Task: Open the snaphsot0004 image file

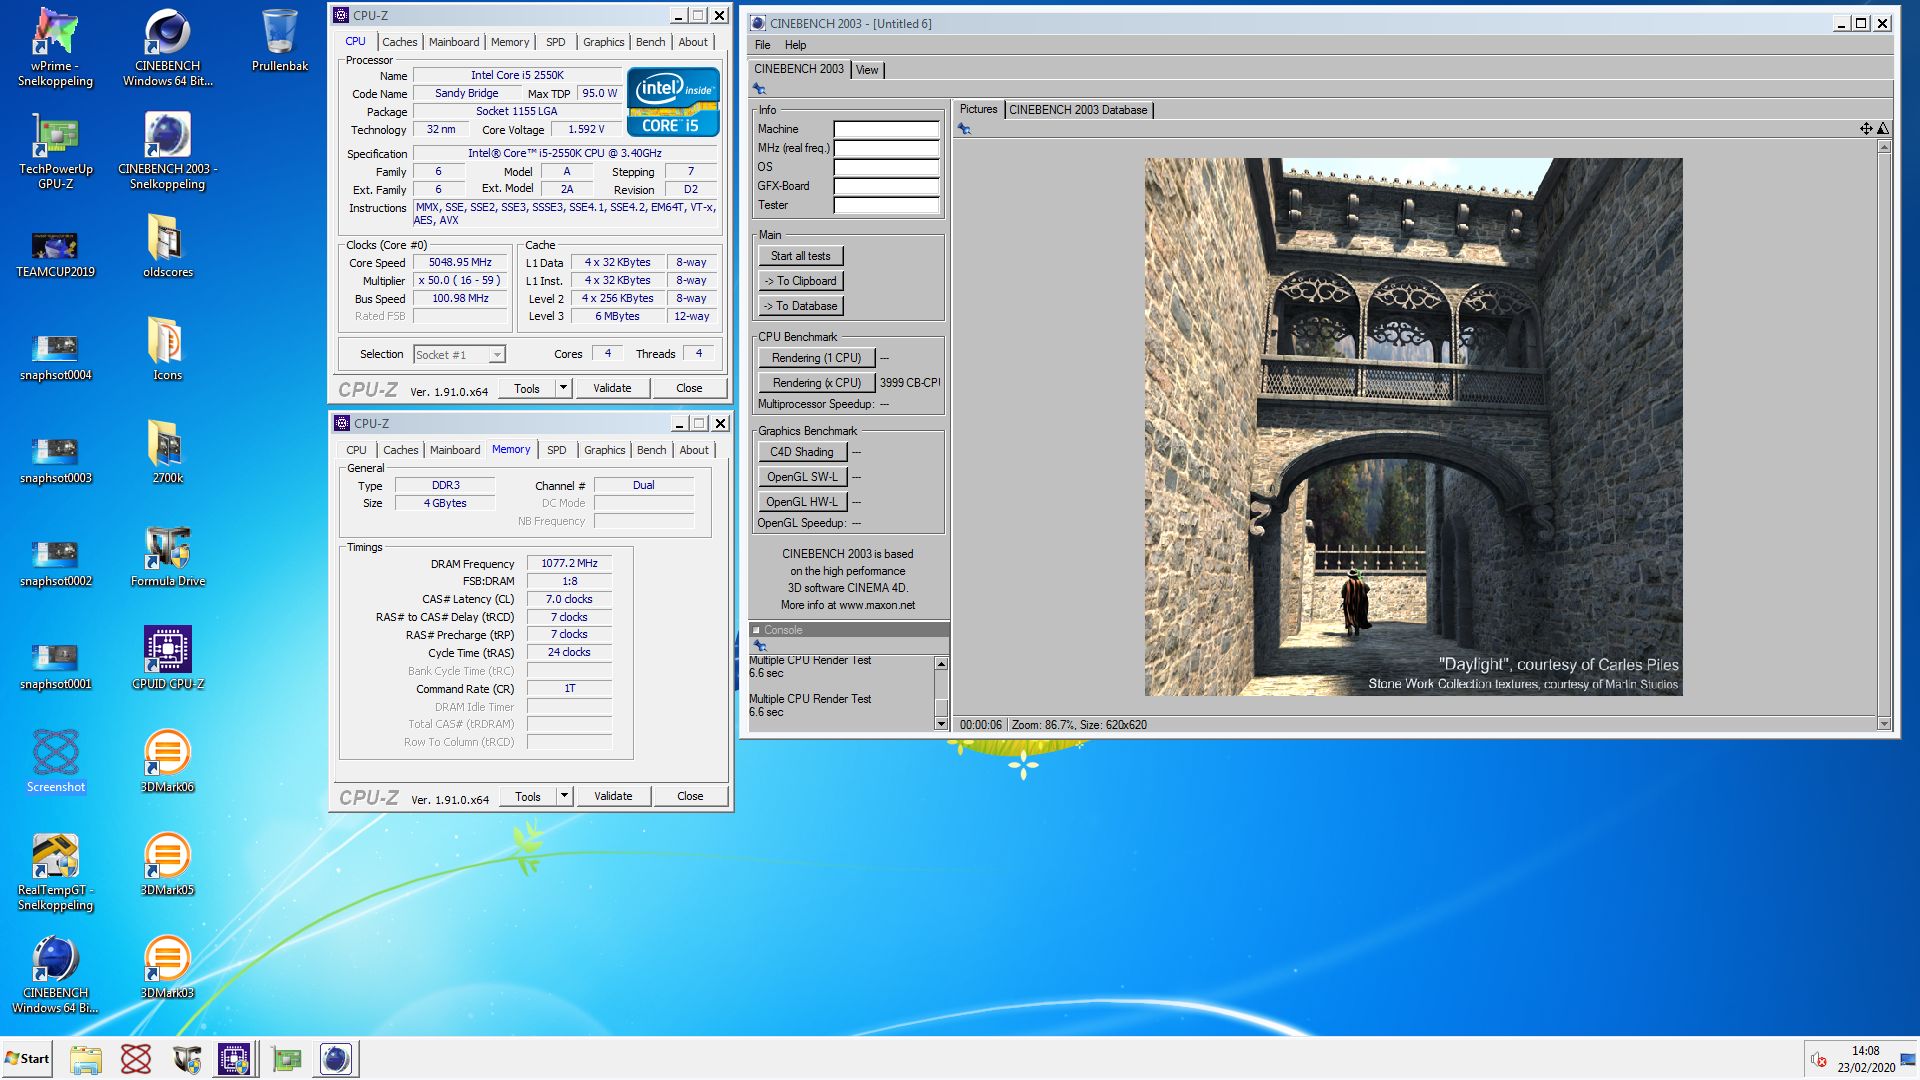Action: tap(55, 357)
